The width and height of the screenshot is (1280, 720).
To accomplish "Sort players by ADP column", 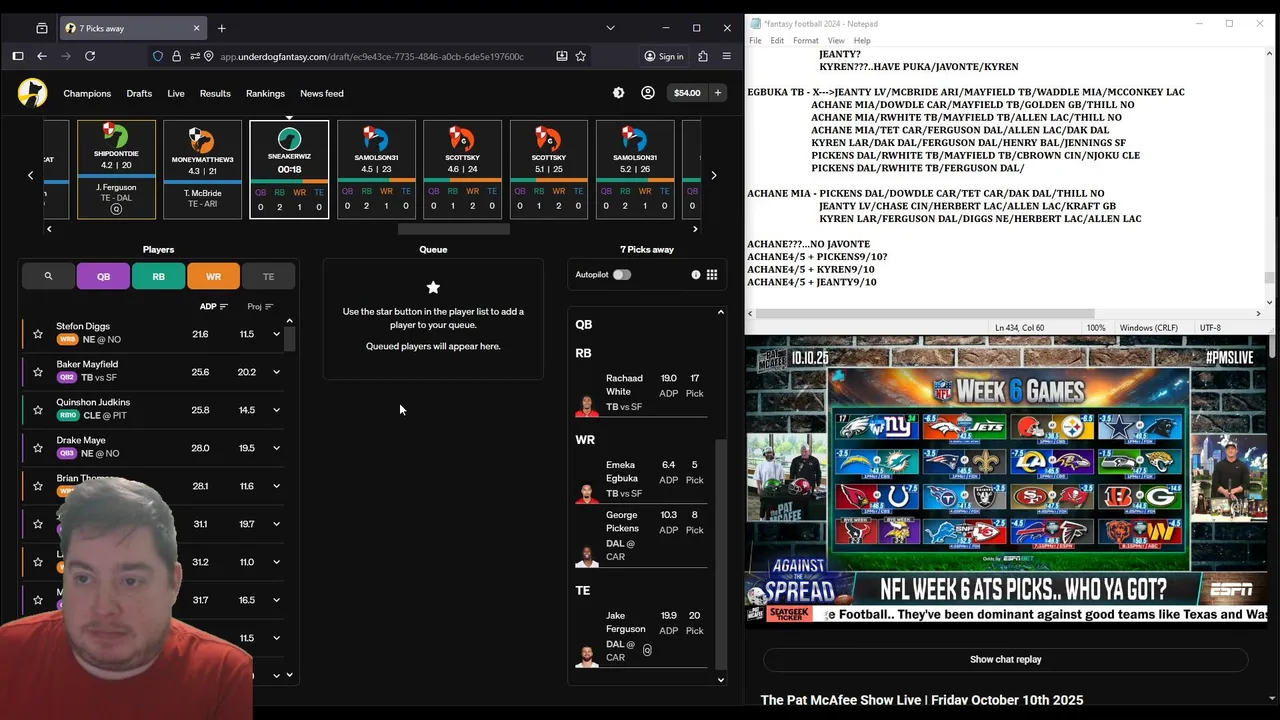I will [214, 307].
